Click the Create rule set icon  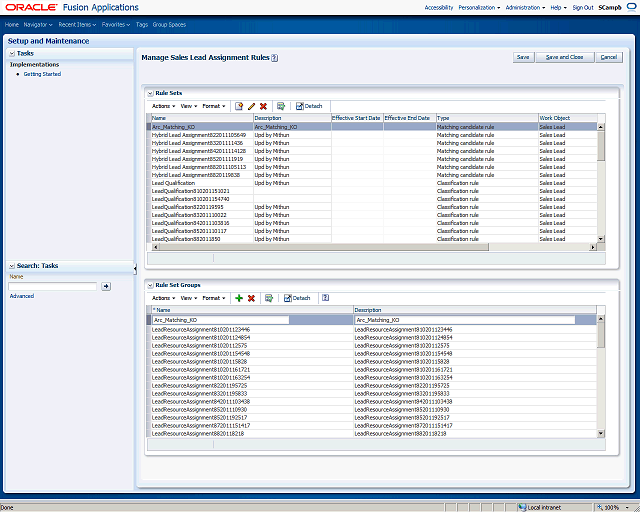(239, 106)
